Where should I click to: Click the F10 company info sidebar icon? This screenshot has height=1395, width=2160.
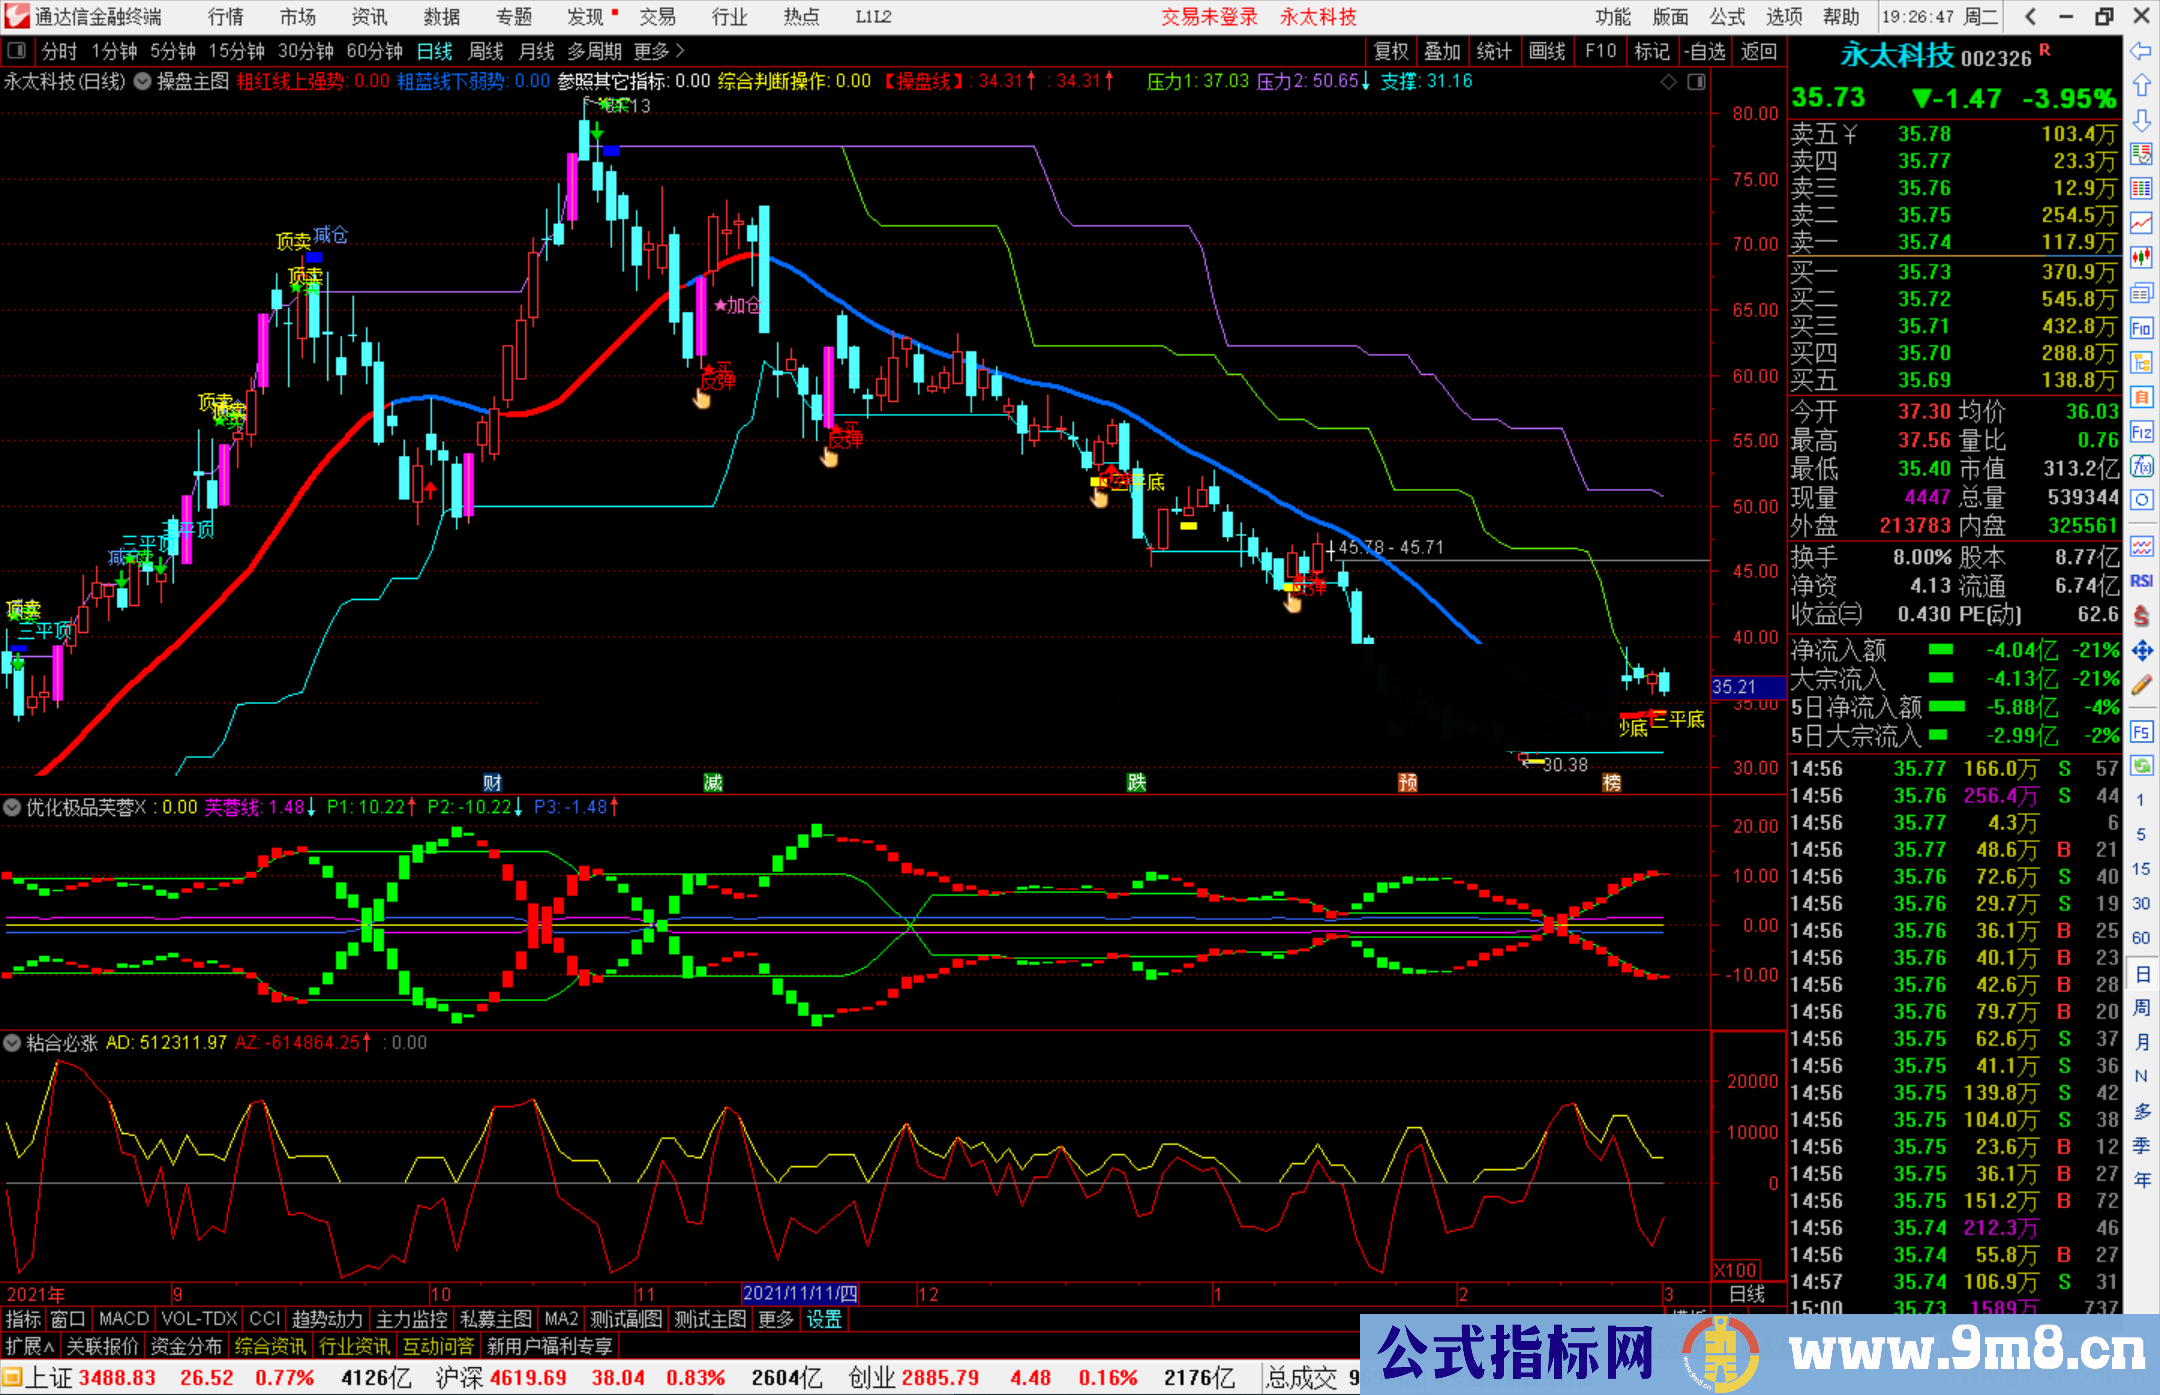(2141, 328)
